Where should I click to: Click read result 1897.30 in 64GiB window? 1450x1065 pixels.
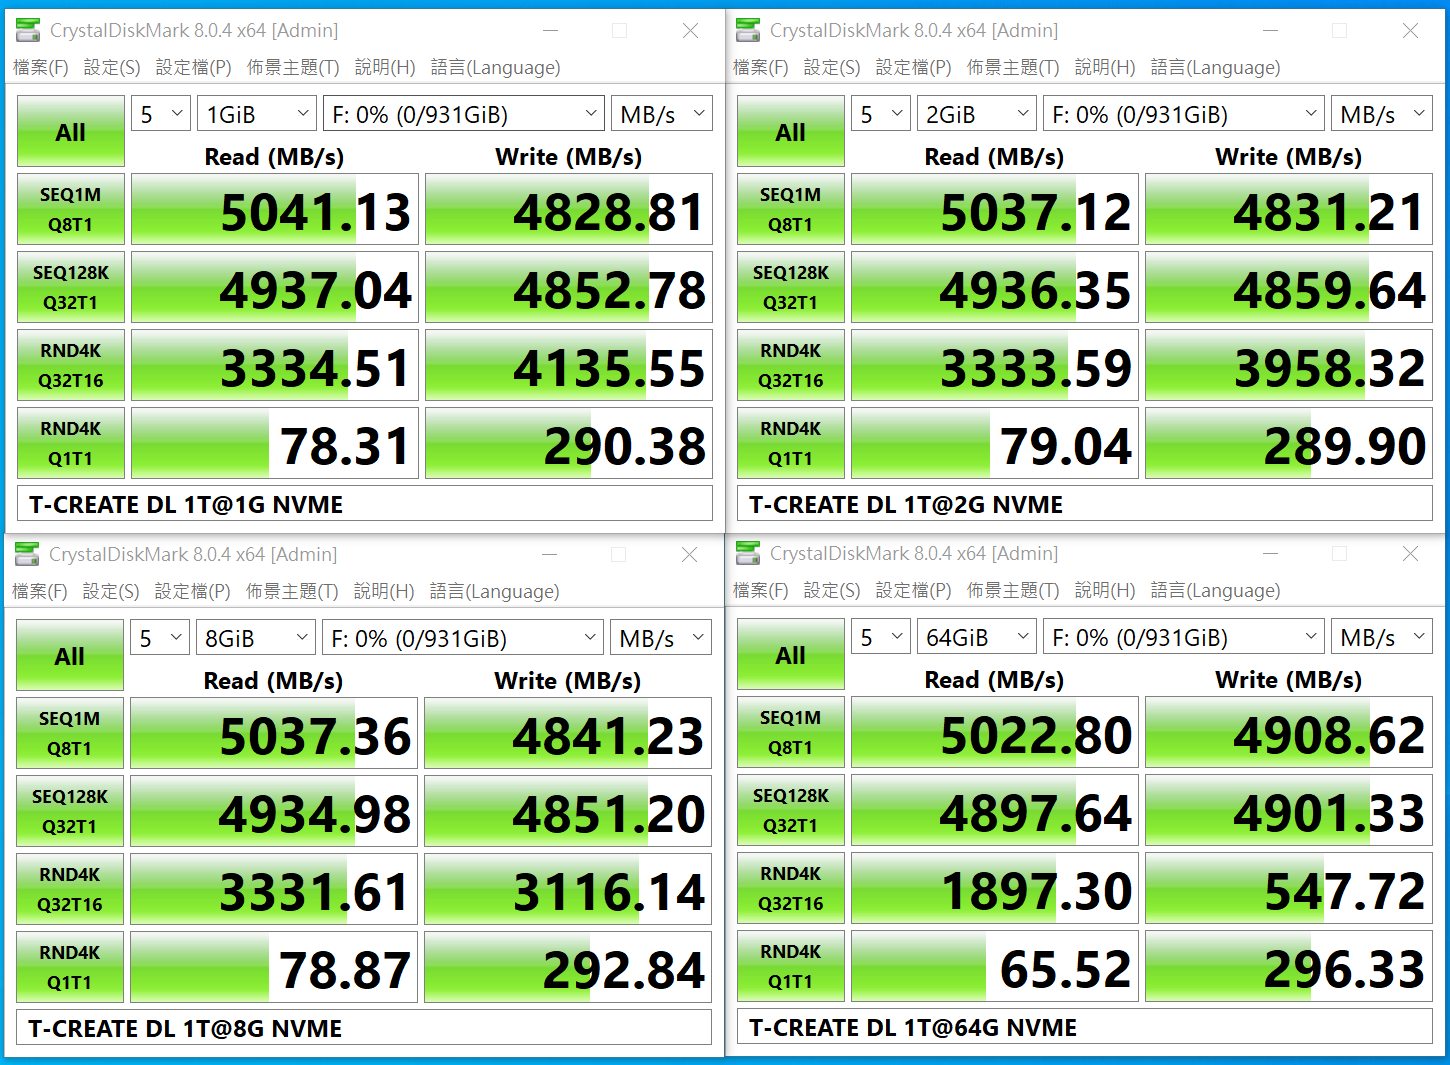(995, 888)
